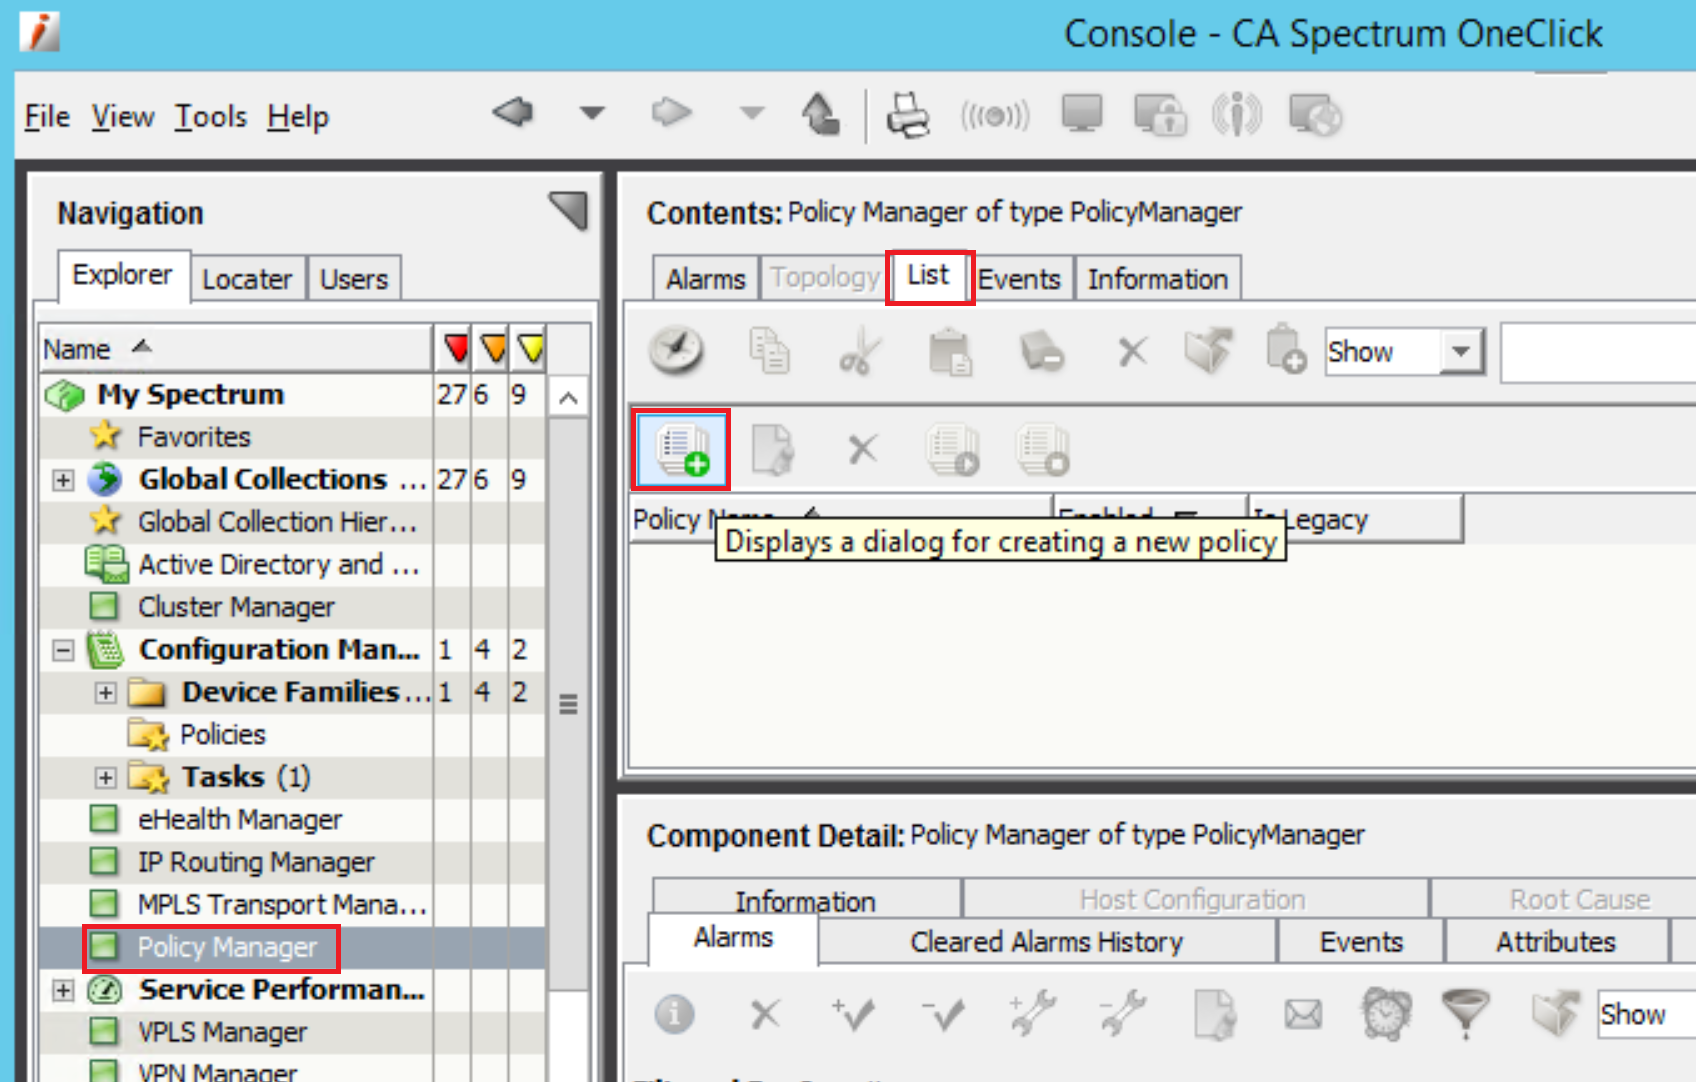The width and height of the screenshot is (1696, 1082).
Task: Click the locked monitor toolbar icon
Action: pyautogui.click(x=1160, y=115)
